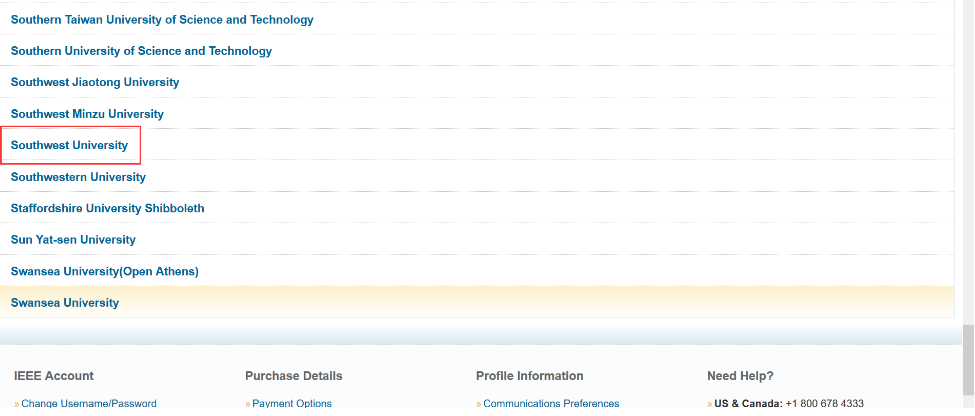
Task: Select Southern Taiwan University of Science and Technology
Action: point(162,20)
